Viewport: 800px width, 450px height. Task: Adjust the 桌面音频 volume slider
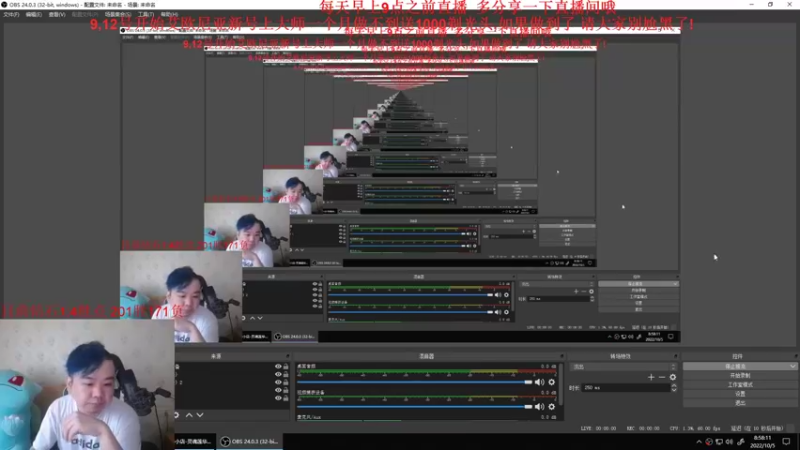pos(414,382)
